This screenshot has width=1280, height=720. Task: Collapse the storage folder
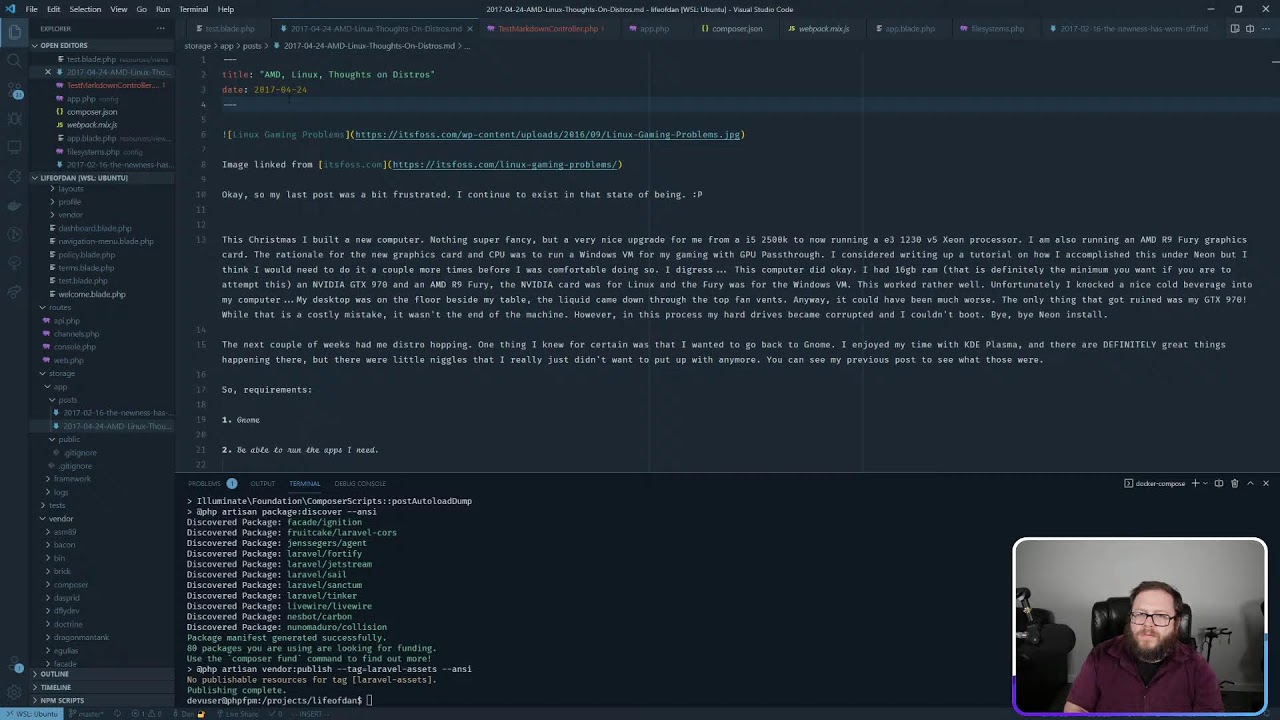(61, 373)
